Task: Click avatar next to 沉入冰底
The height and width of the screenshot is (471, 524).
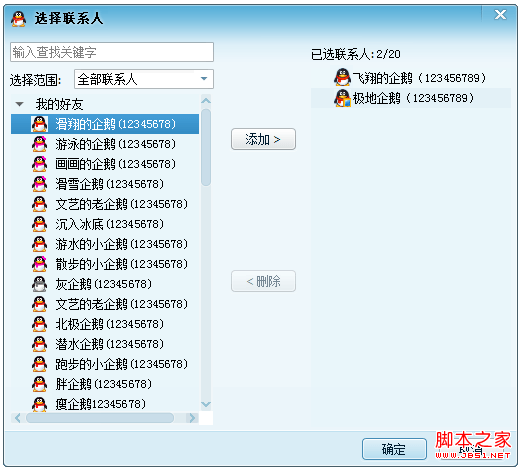Action: (39, 224)
